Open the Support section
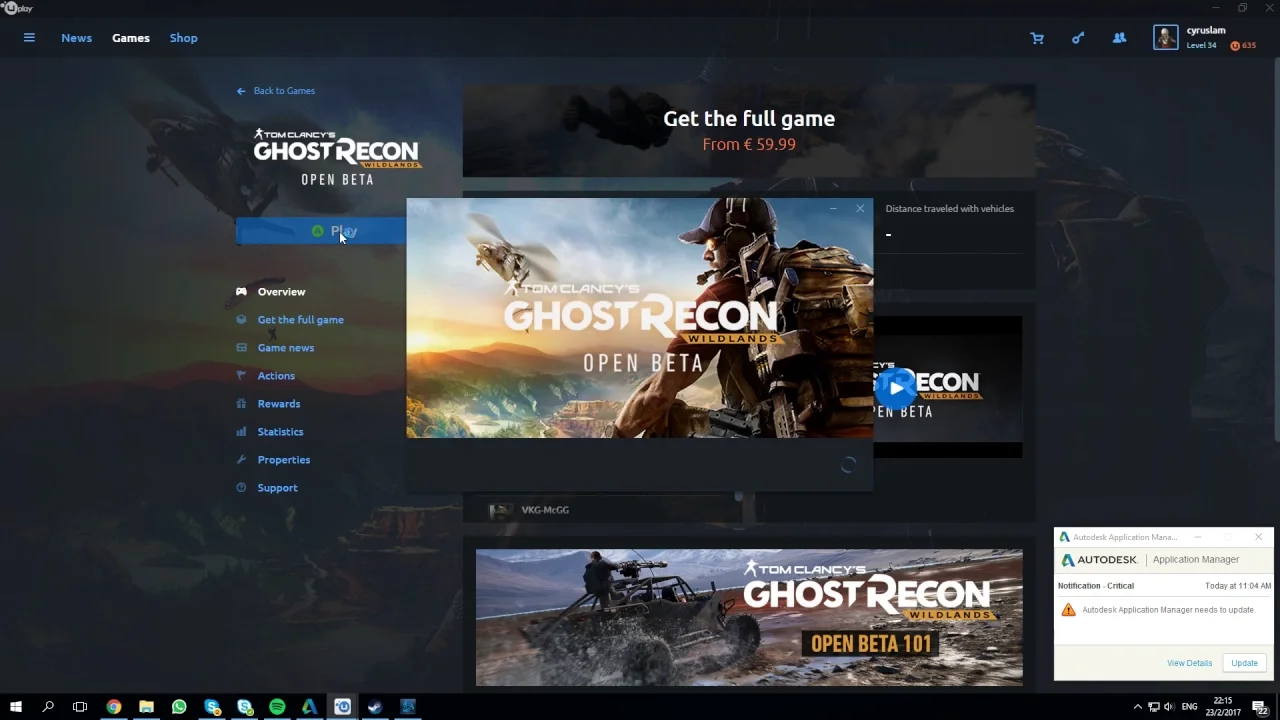This screenshot has width=1280, height=720. 277,488
